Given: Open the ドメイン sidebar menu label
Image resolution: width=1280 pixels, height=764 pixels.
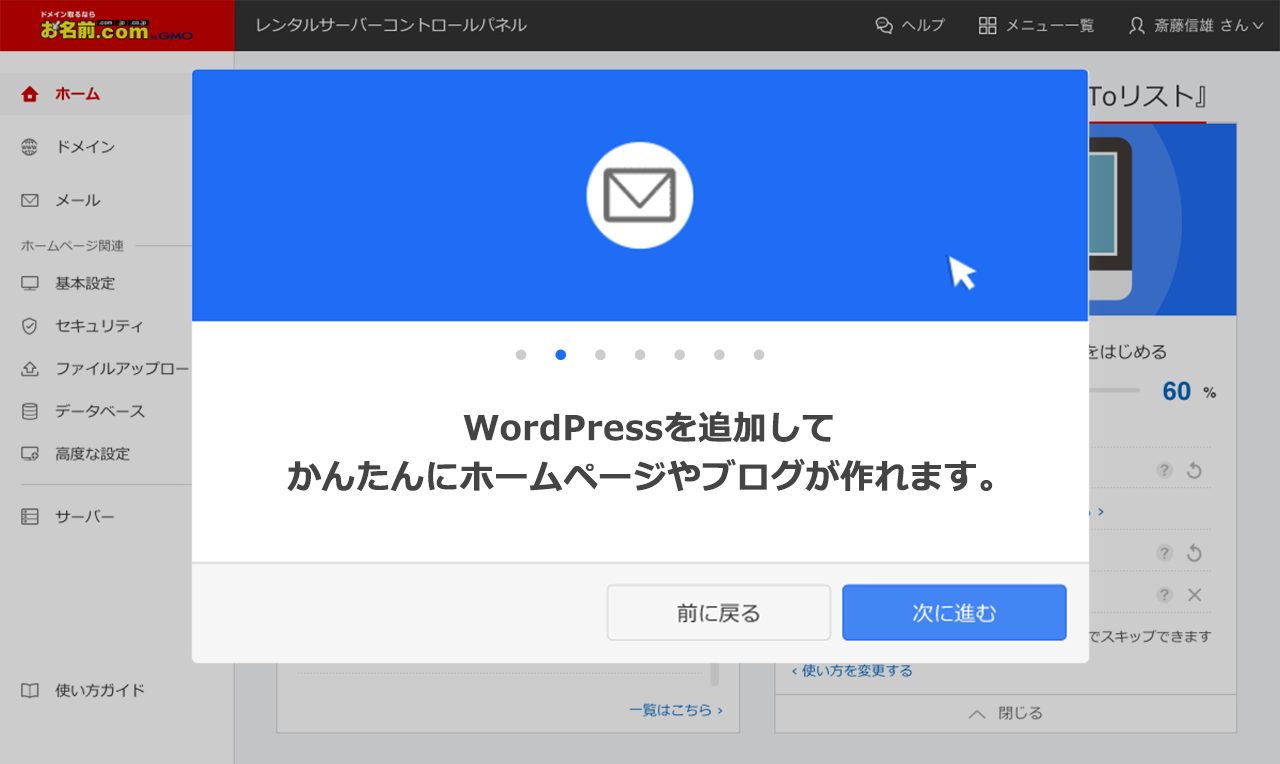Looking at the screenshot, I should click(x=85, y=147).
